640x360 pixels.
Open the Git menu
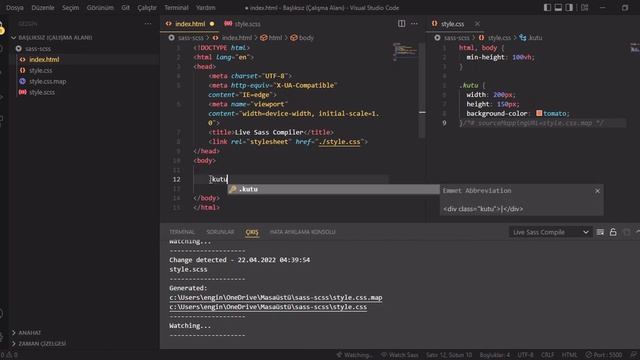click(125, 8)
